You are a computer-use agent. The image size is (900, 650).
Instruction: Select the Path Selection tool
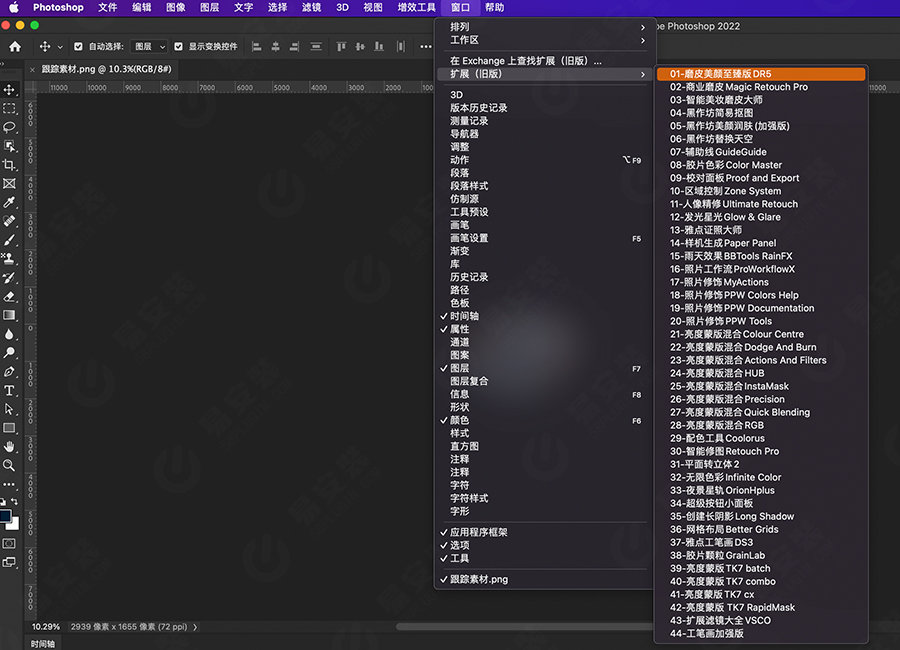(x=9, y=409)
